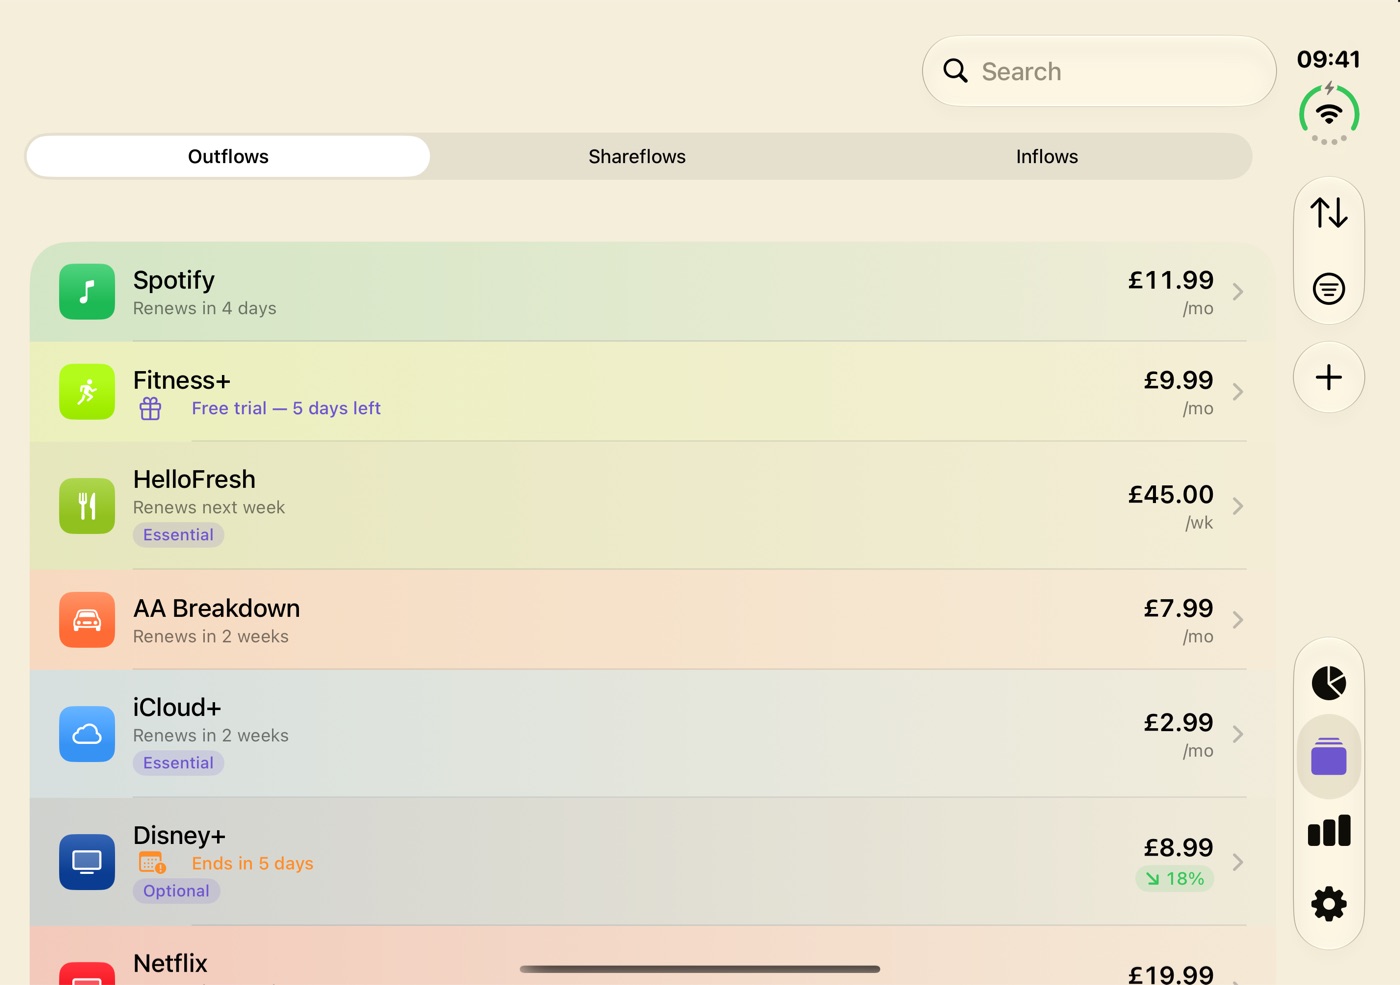
Task: Click the £7.99 AA Breakdown price
Action: pyautogui.click(x=1178, y=608)
